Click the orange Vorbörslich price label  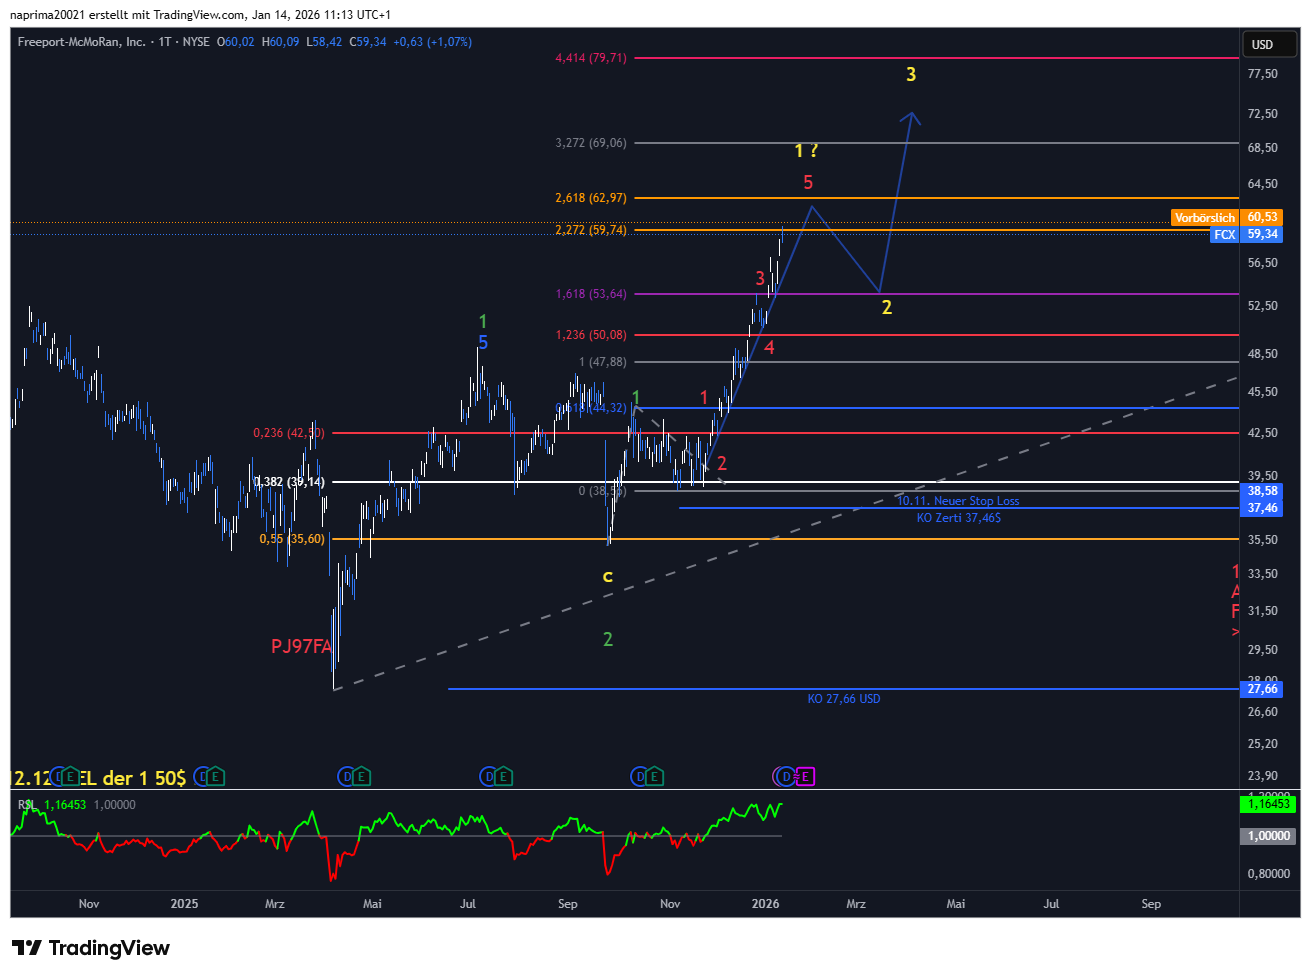tap(1204, 217)
